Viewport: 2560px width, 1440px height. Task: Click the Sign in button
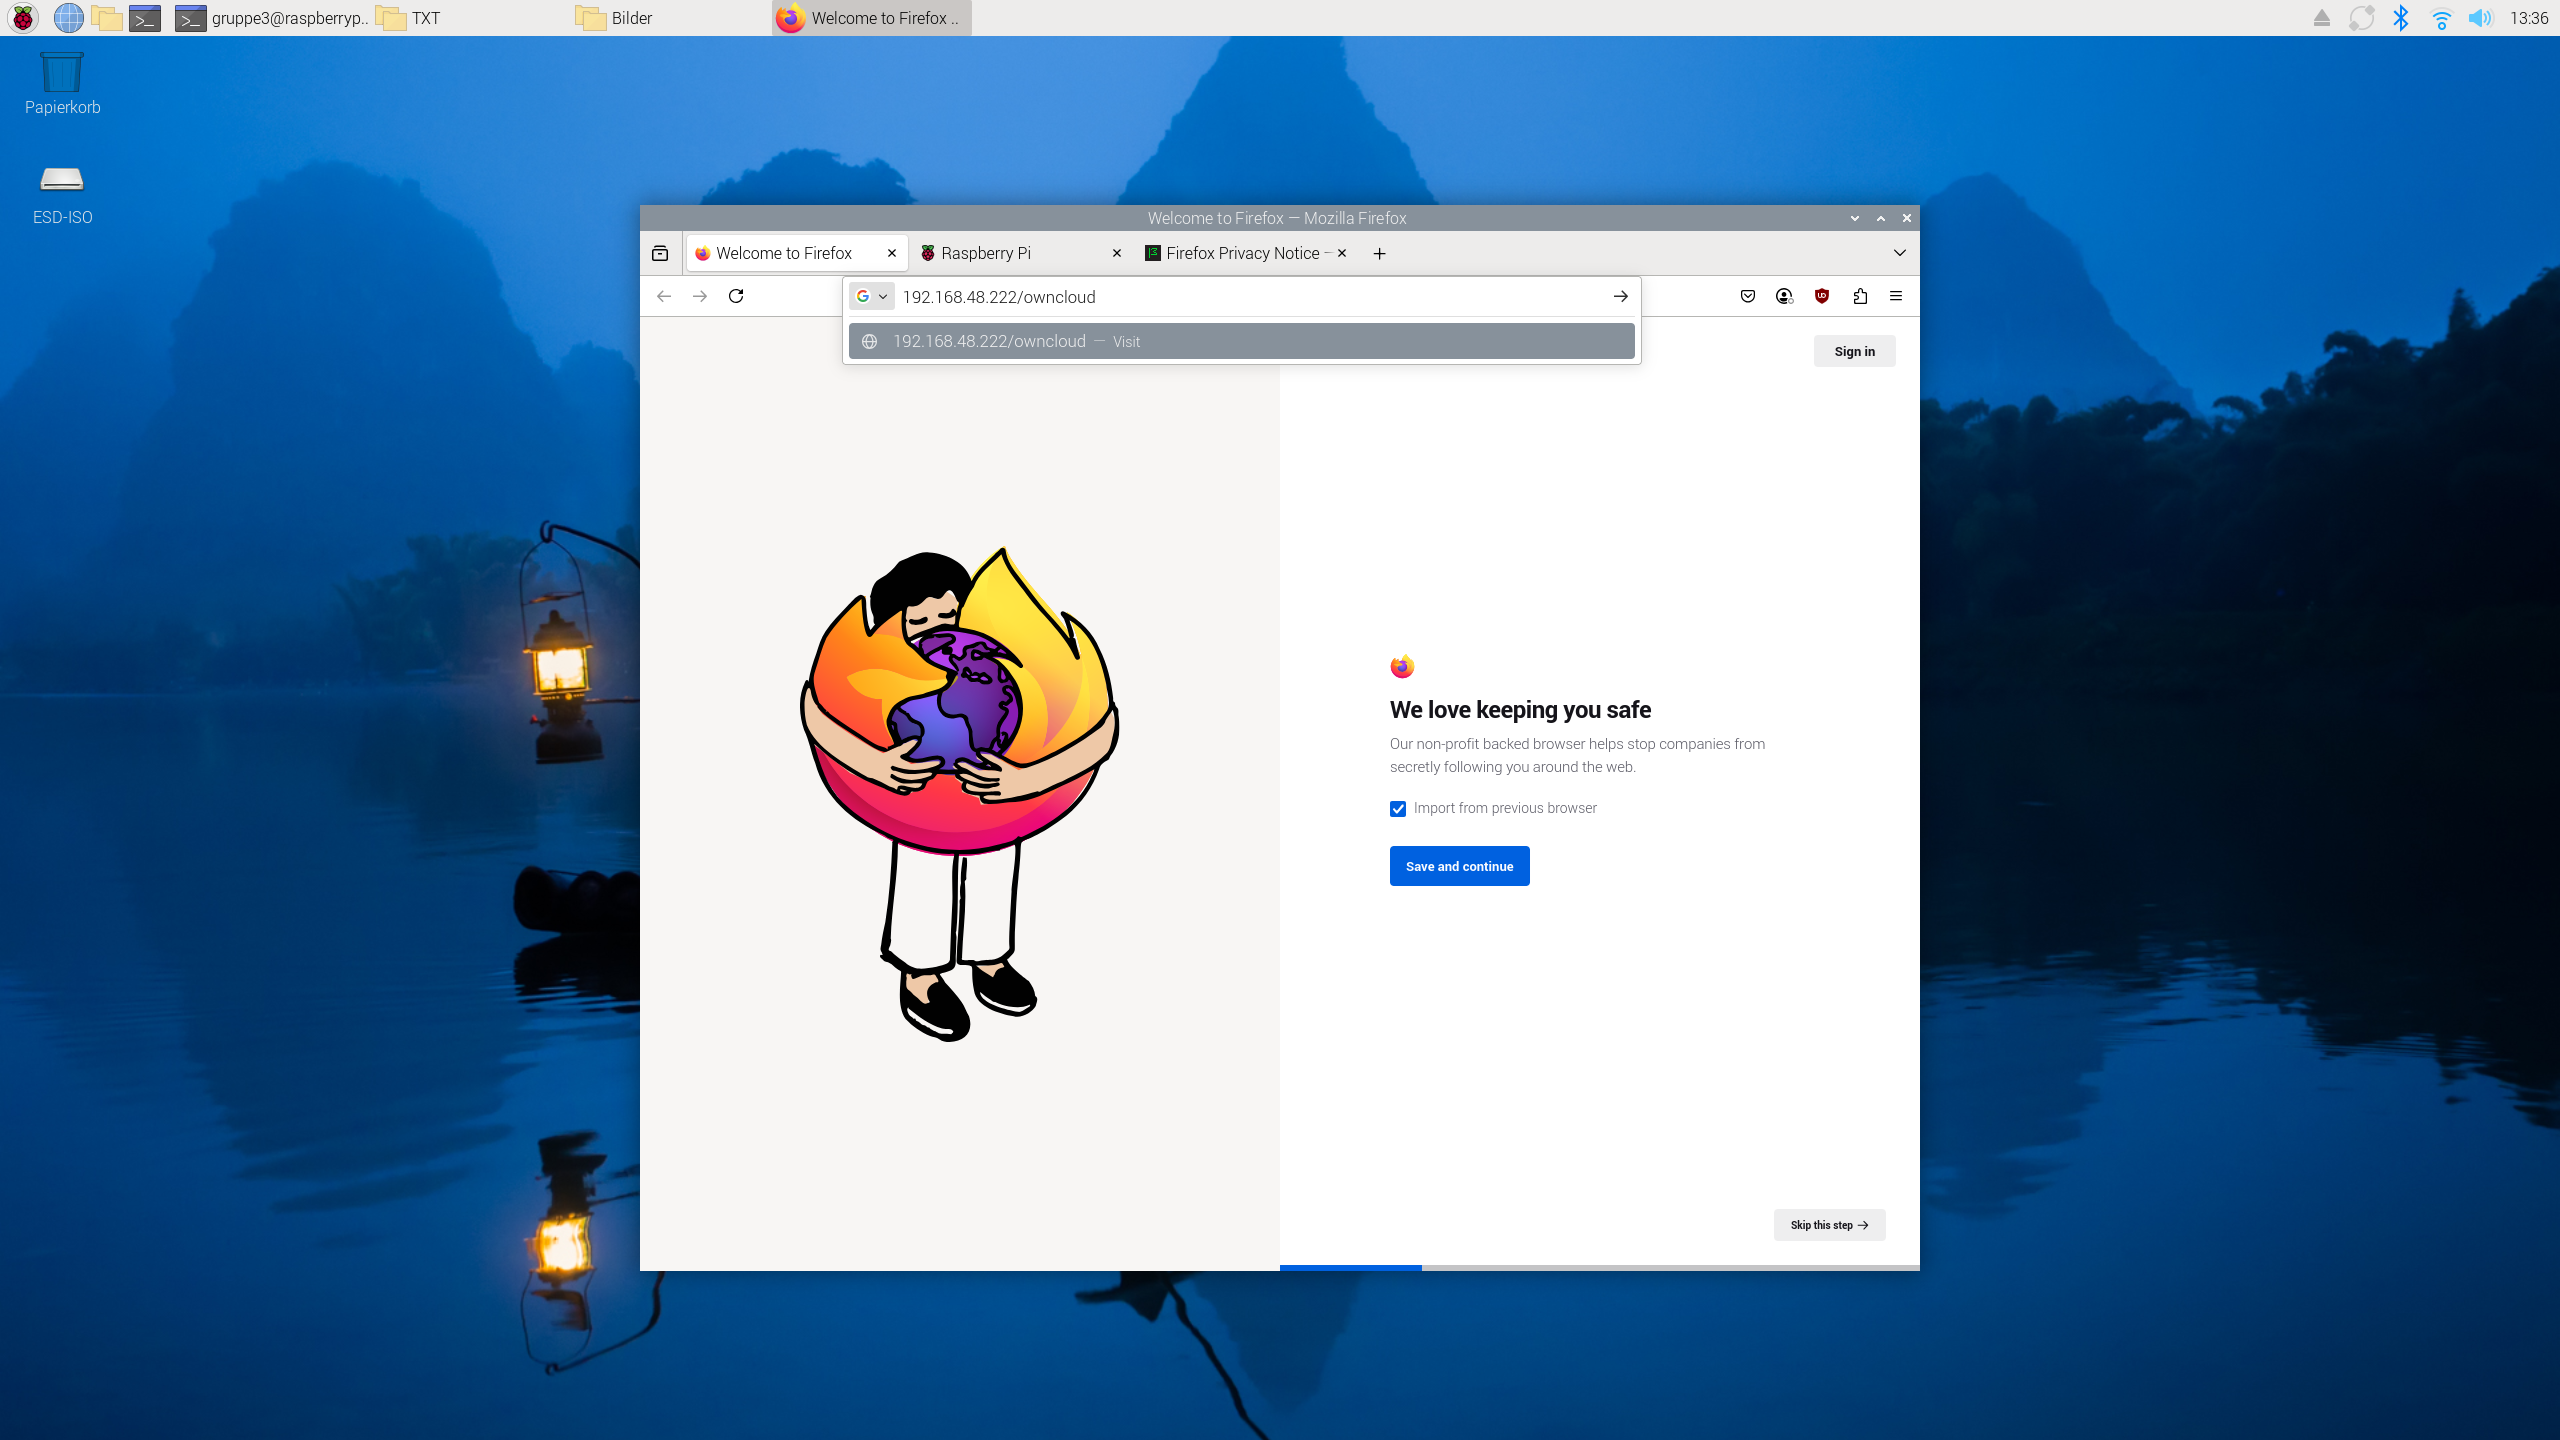(x=1854, y=351)
